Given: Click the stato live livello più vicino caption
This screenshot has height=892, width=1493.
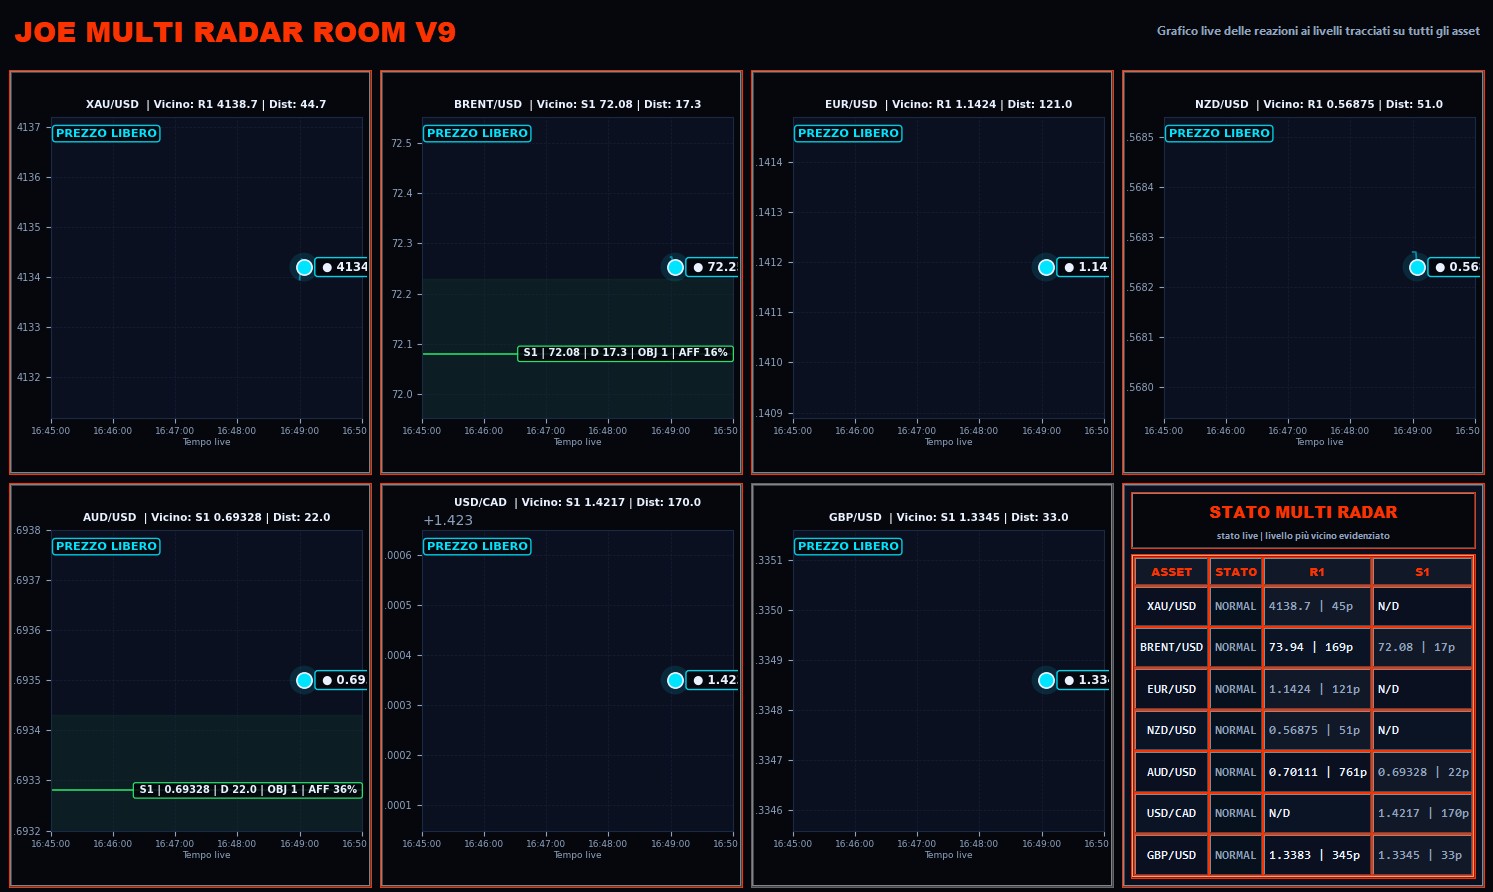Looking at the screenshot, I should click(x=1303, y=536).
